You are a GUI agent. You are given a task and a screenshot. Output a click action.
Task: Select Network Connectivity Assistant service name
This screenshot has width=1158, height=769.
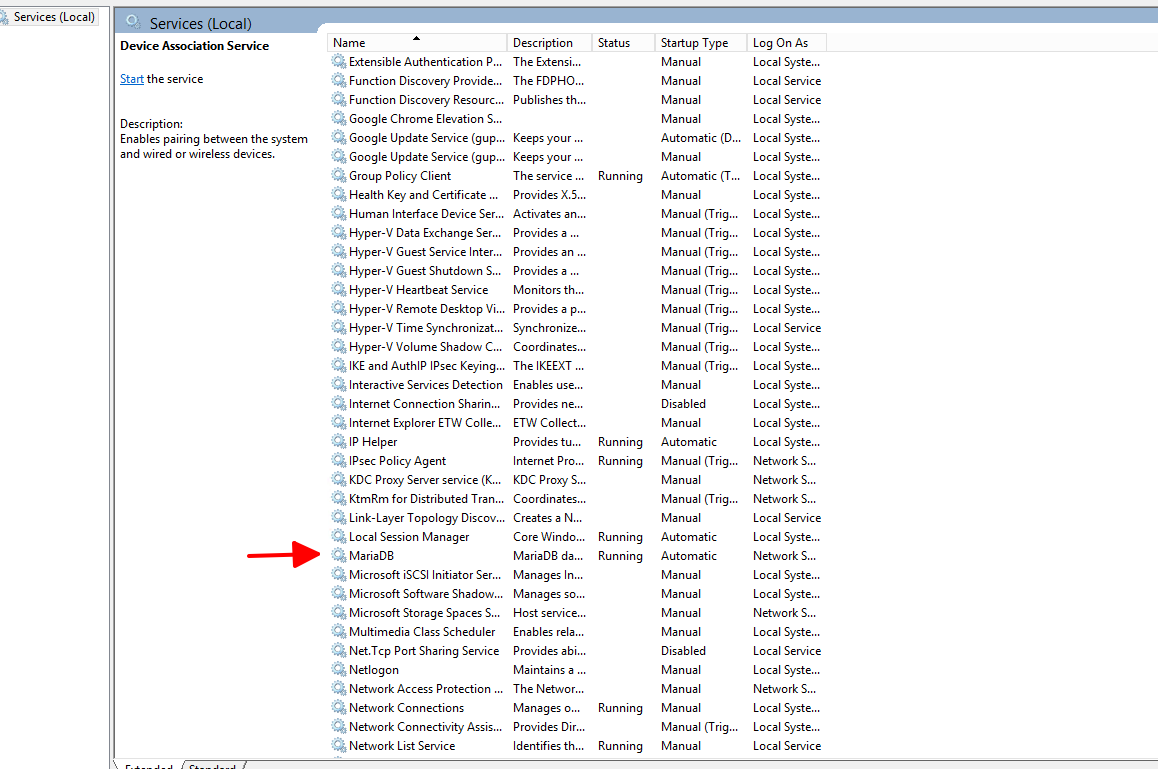[425, 727]
